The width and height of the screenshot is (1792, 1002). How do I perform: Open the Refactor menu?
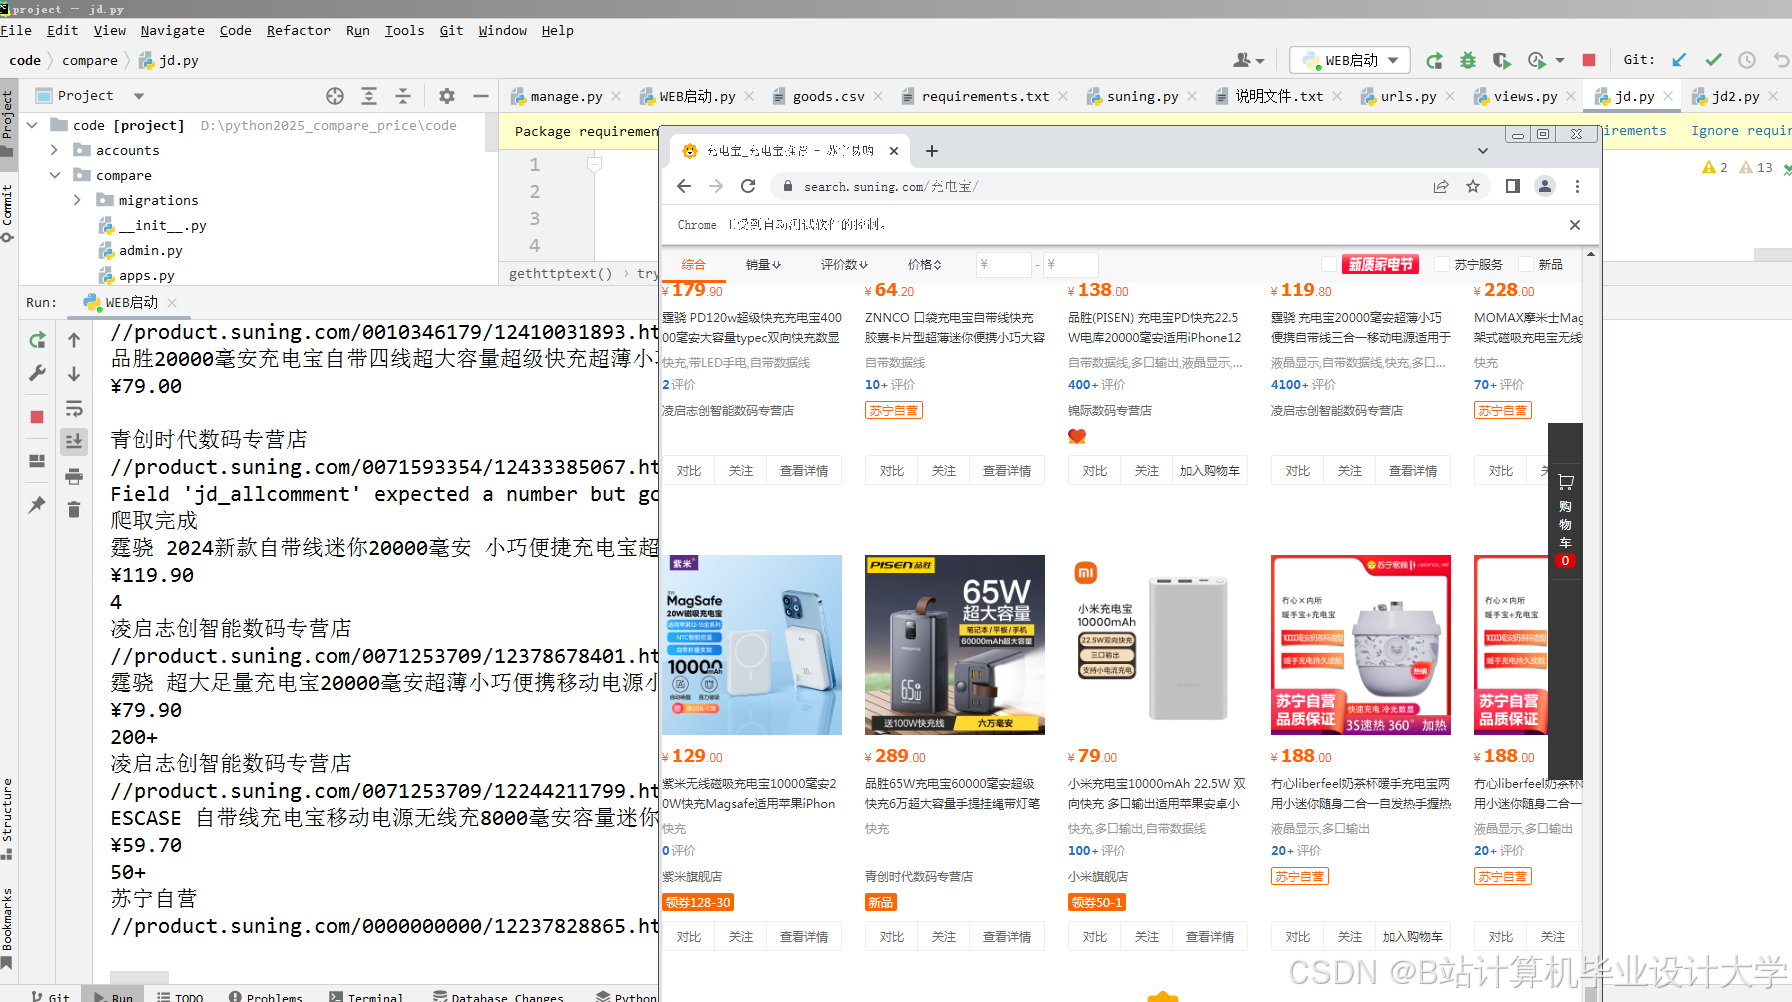click(298, 31)
